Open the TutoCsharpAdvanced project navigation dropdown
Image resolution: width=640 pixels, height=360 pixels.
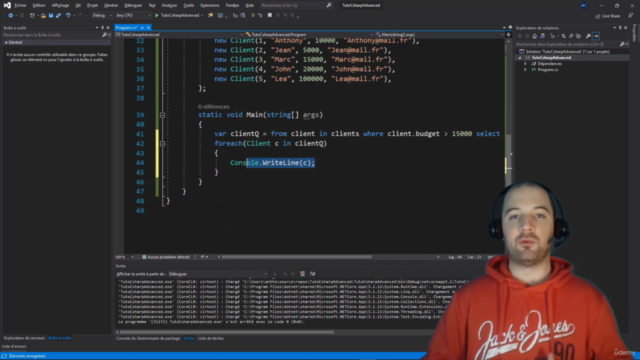(180, 35)
